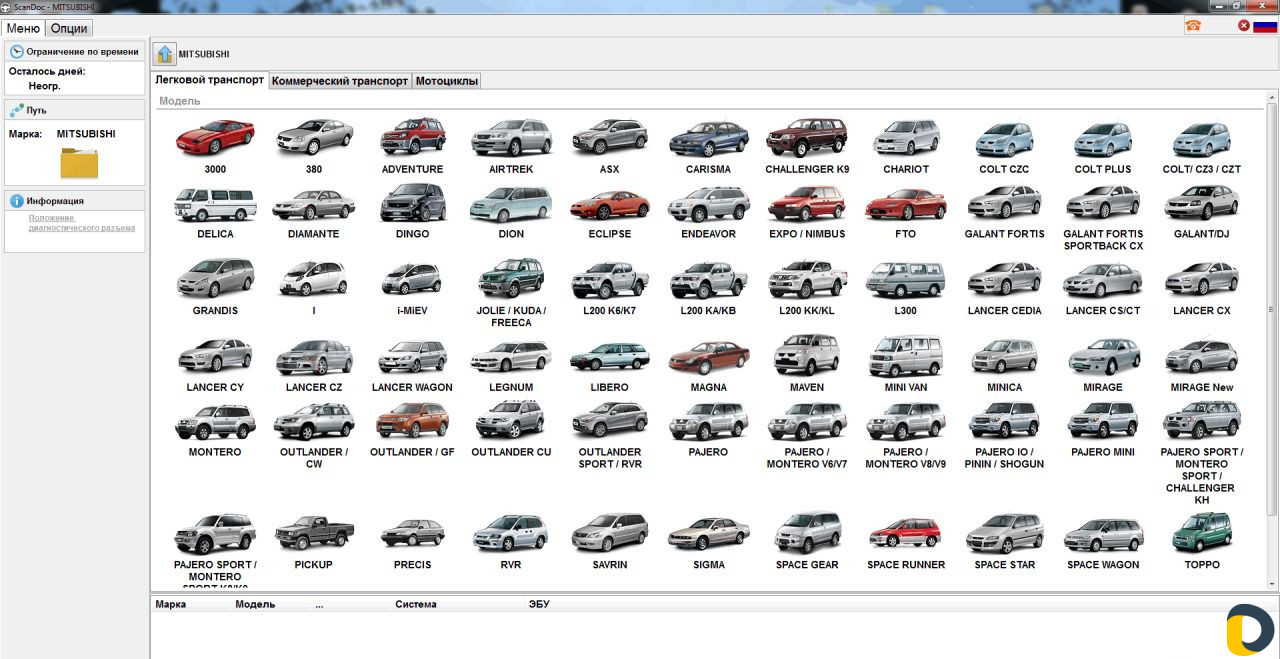This screenshot has height=659, width=1280.
Task: Open the CARISMA model
Action: coord(708,138)
